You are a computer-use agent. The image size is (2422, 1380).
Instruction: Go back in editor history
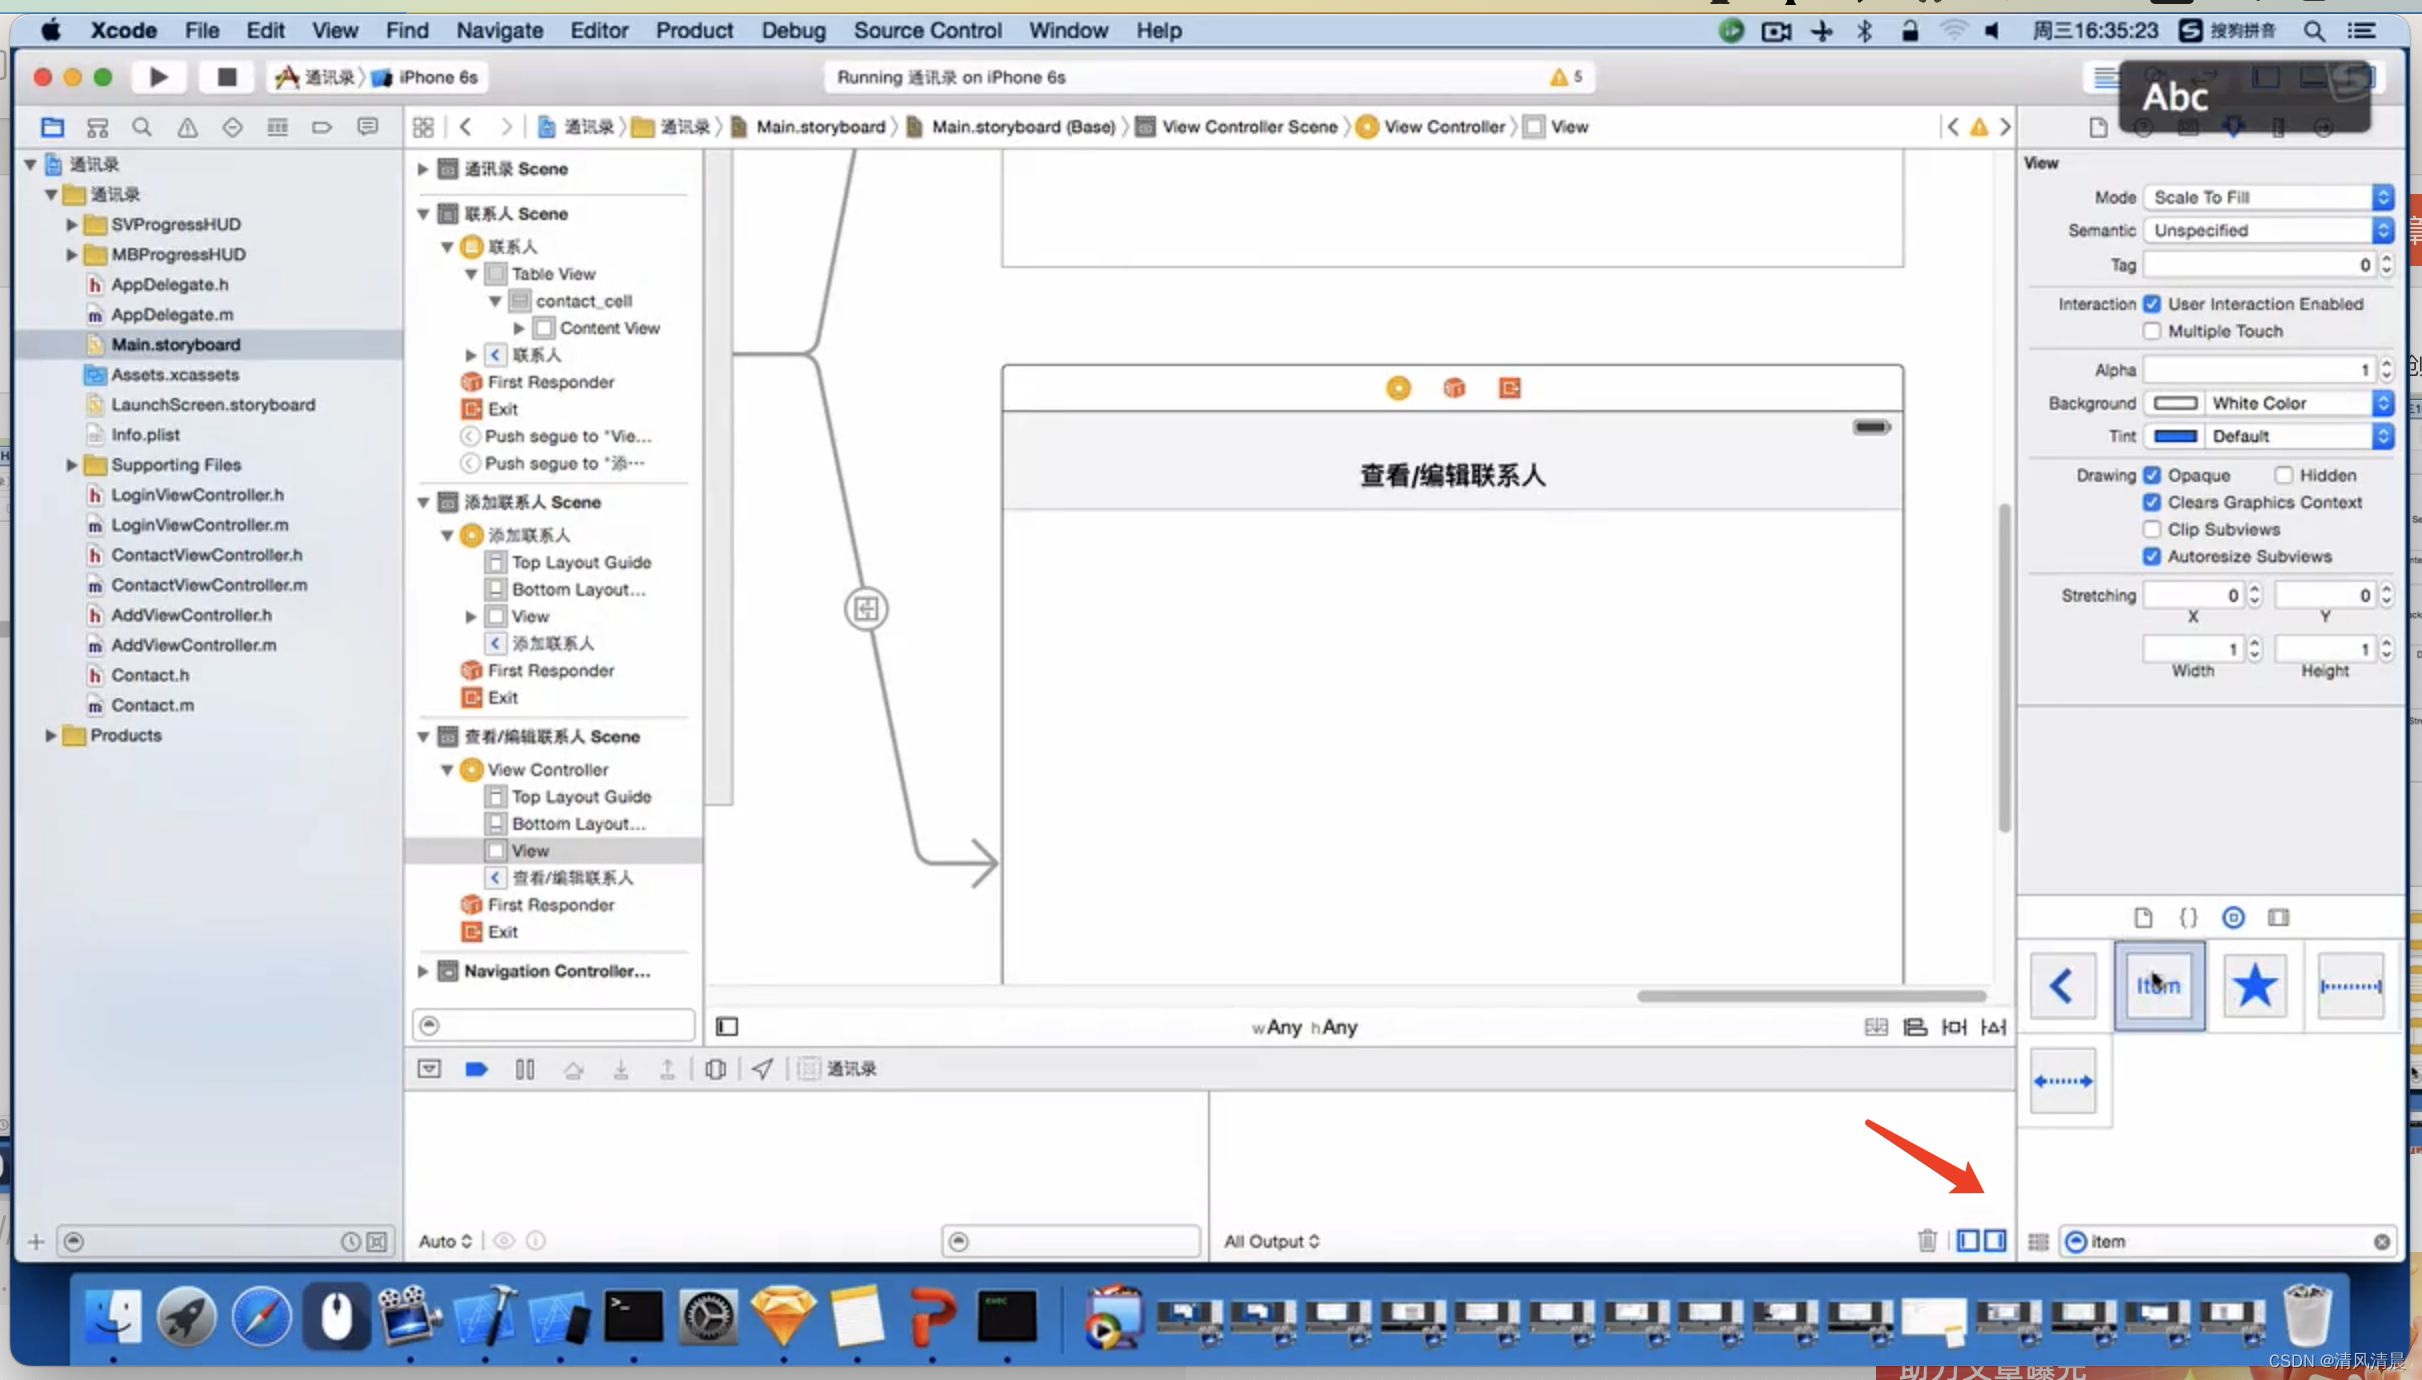click(466, 127)
